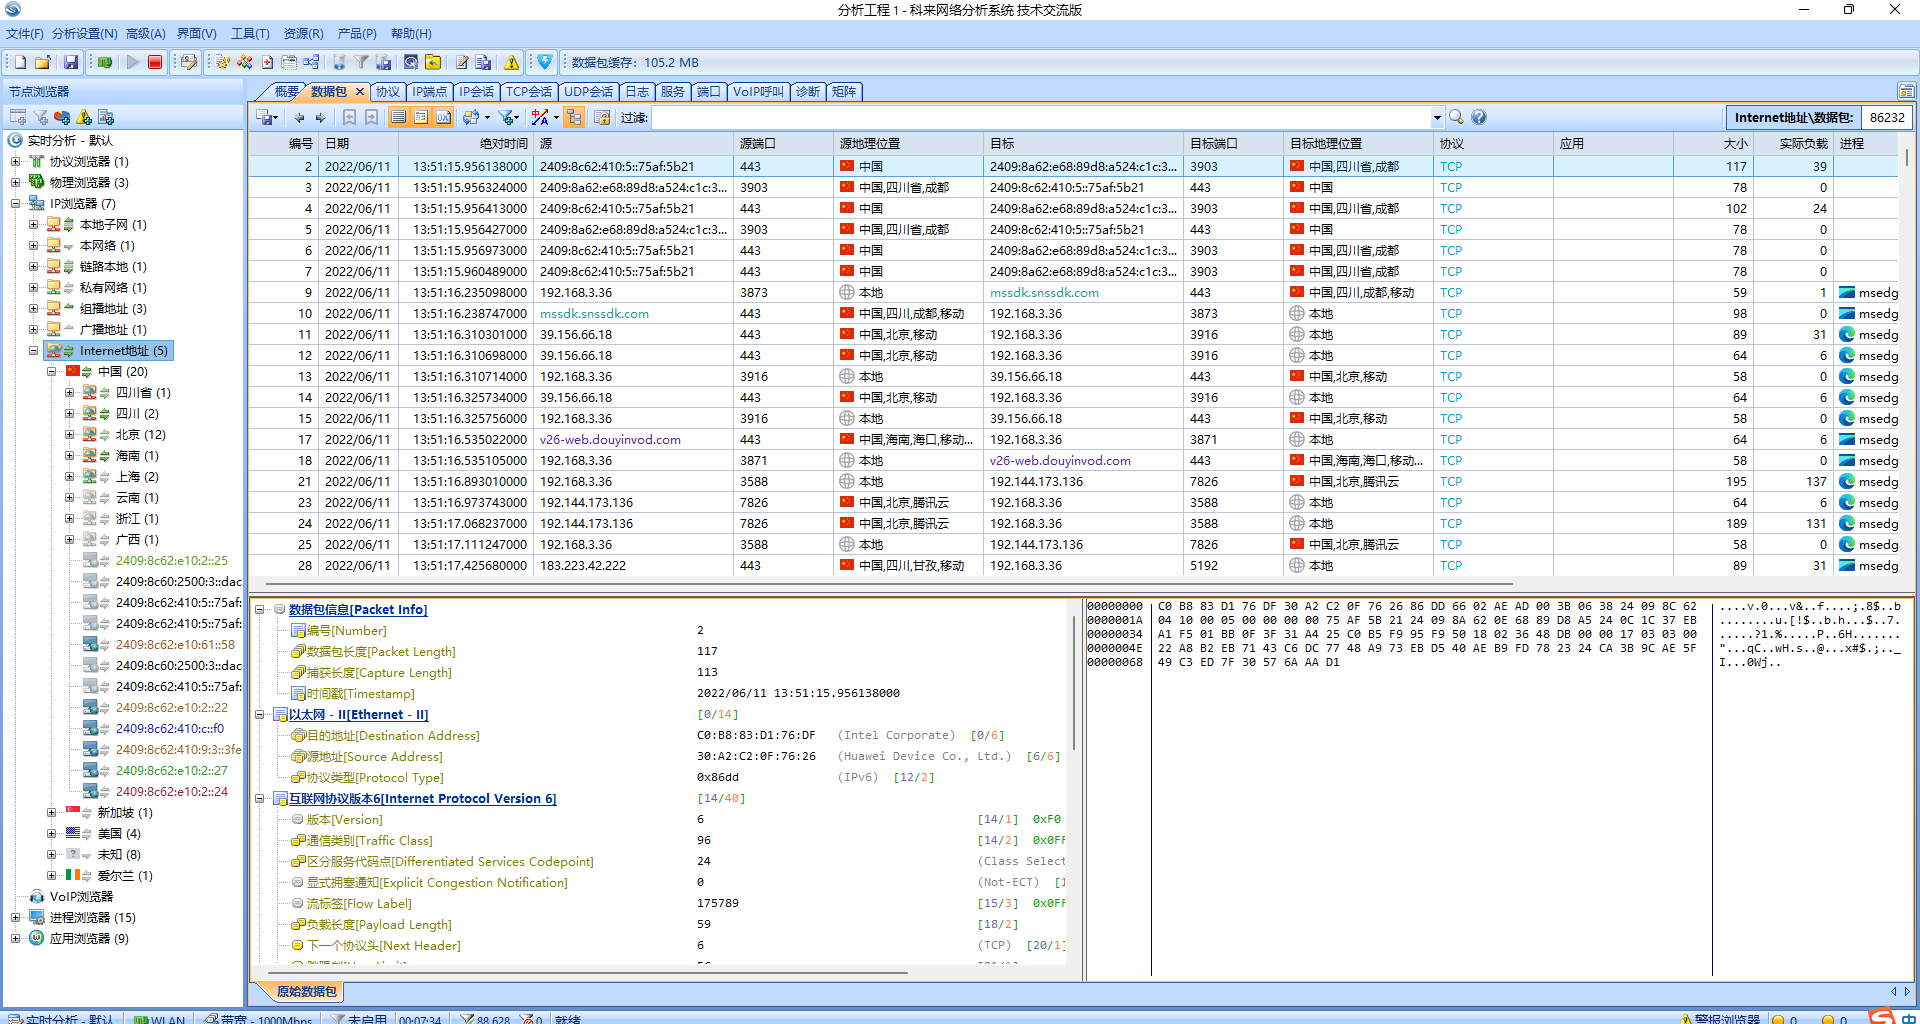Select the 目的地址[Destination Address] decode row
The width and height of the screenshot is (1920, 1024).
point(393,736)
